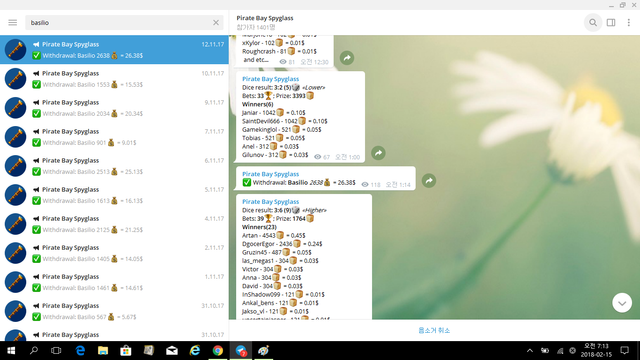Click the Telegram taskbar icon
This screenshot has height=360, width=640.
click(x=241, y=351)
